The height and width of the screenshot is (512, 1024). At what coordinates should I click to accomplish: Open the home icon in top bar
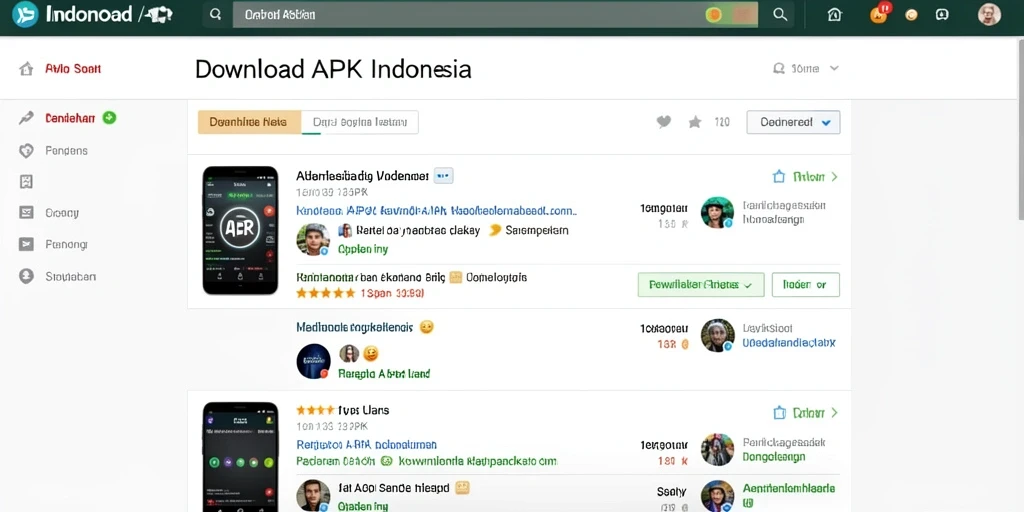(x=834, y=14)
